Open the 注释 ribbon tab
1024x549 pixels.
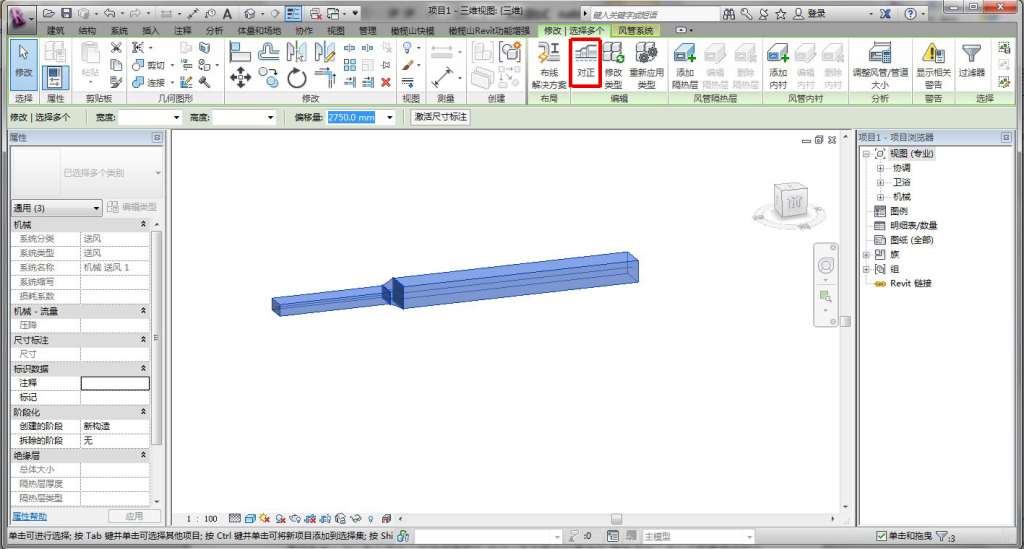point(183,31)
